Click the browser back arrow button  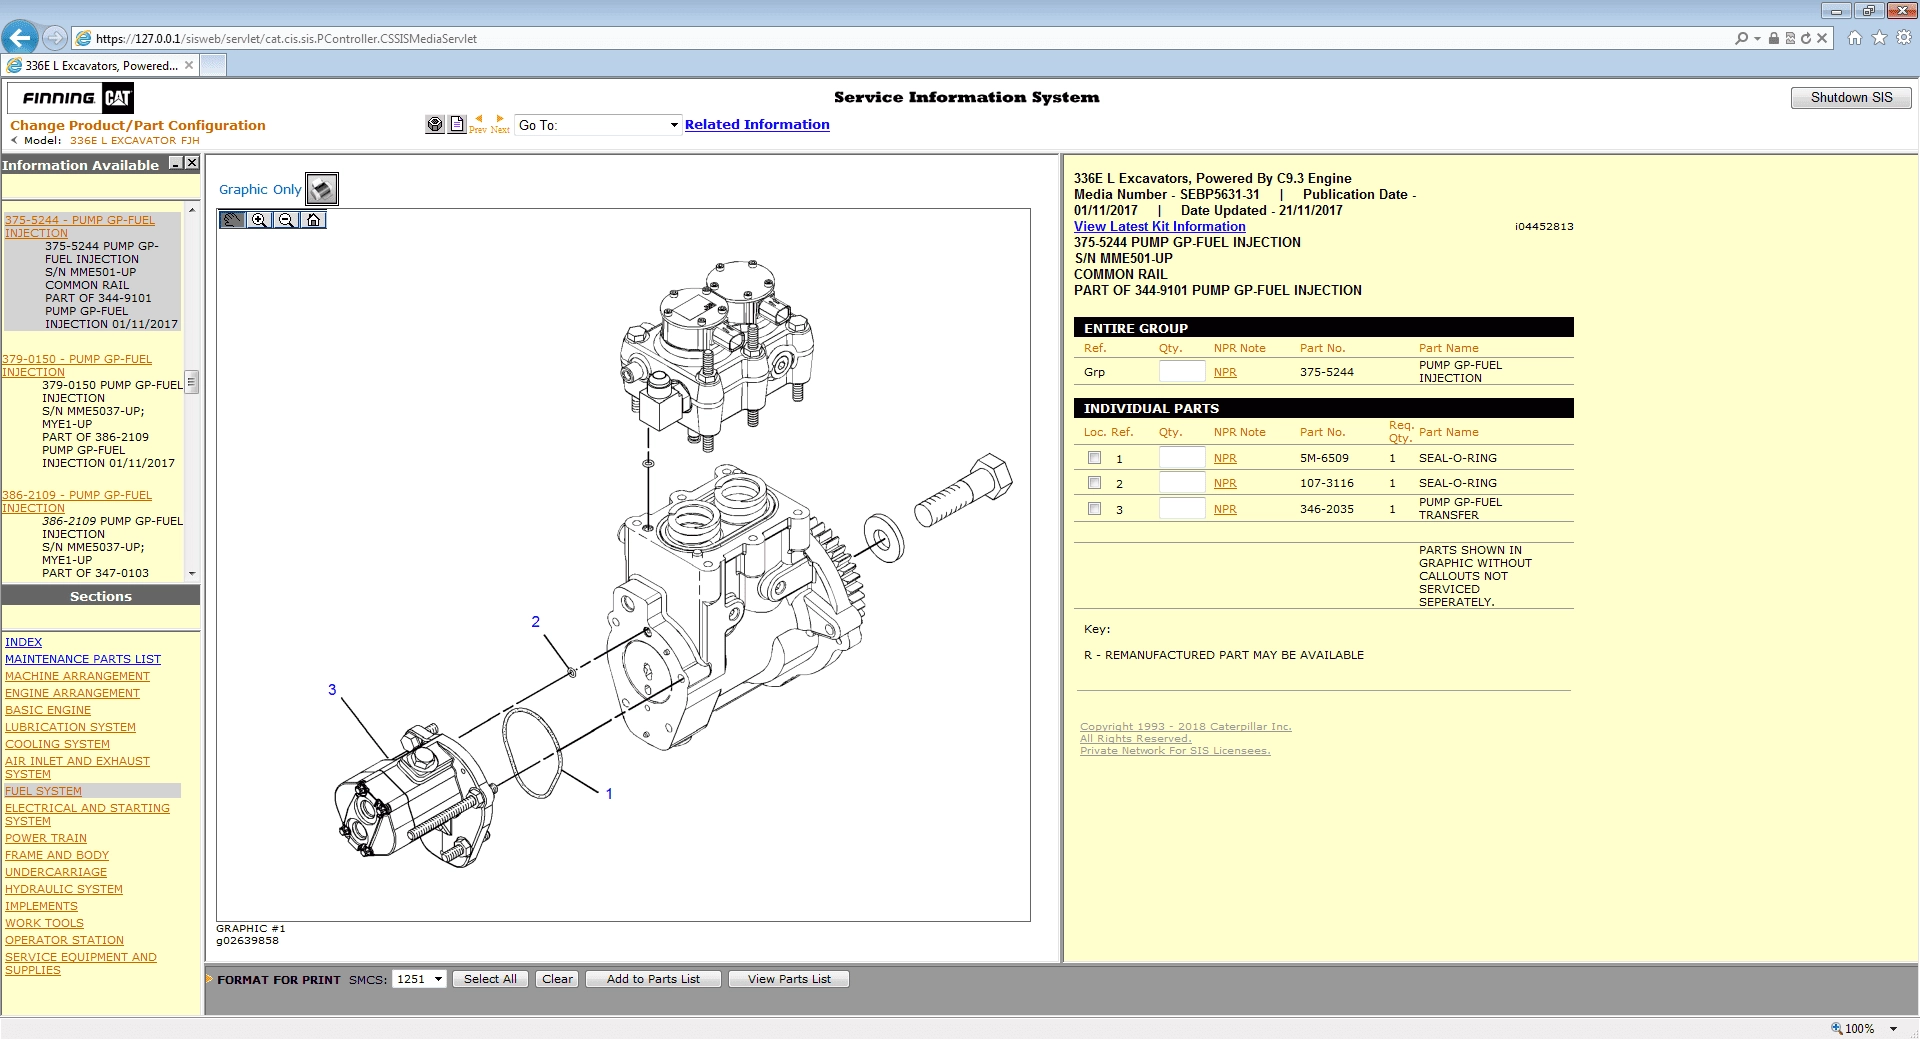20,38
